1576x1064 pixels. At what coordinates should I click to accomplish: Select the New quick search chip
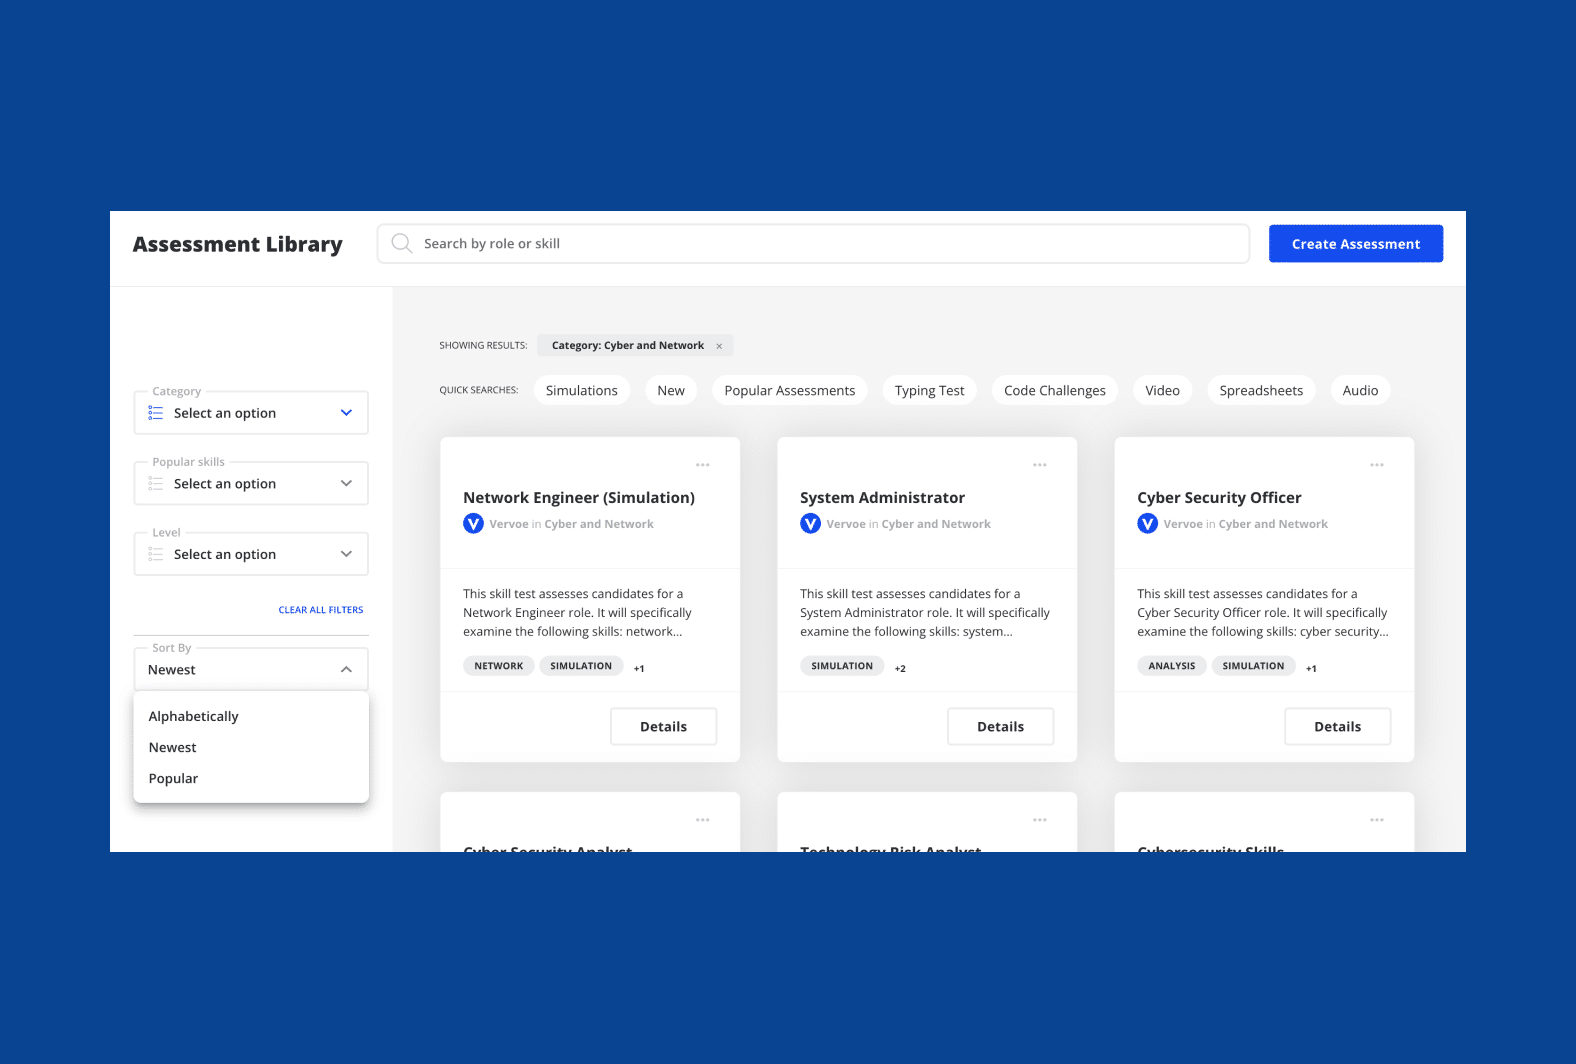(671, 391)
